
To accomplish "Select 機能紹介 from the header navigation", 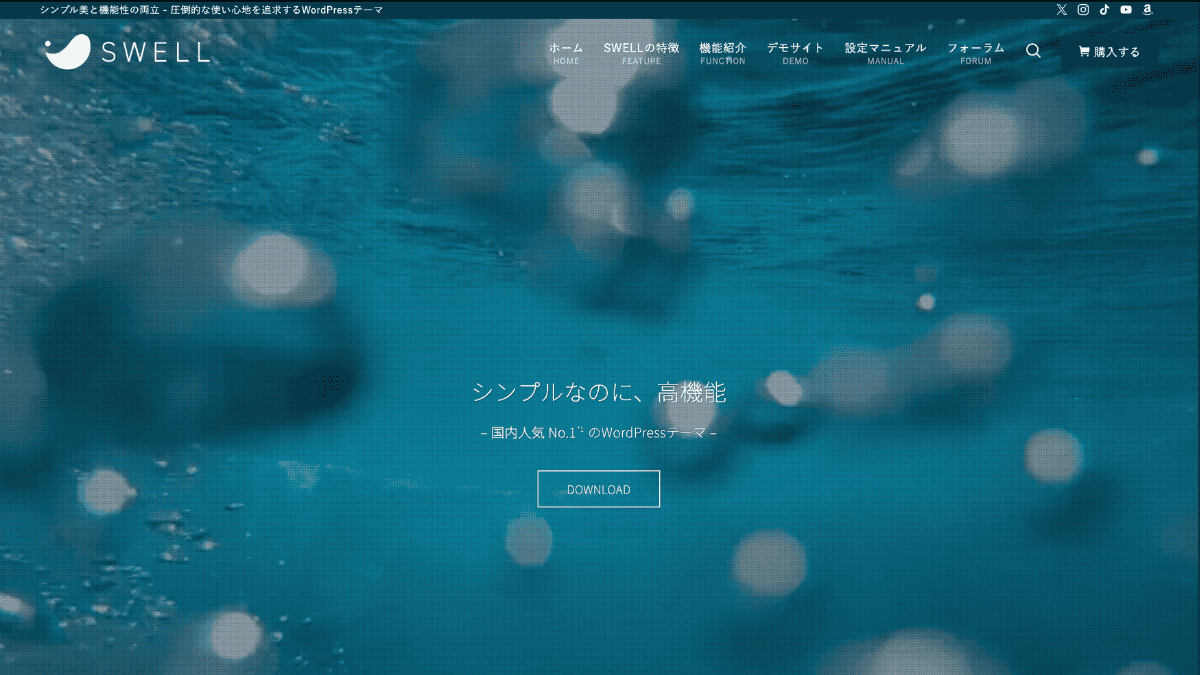I will tap(722, 51).
